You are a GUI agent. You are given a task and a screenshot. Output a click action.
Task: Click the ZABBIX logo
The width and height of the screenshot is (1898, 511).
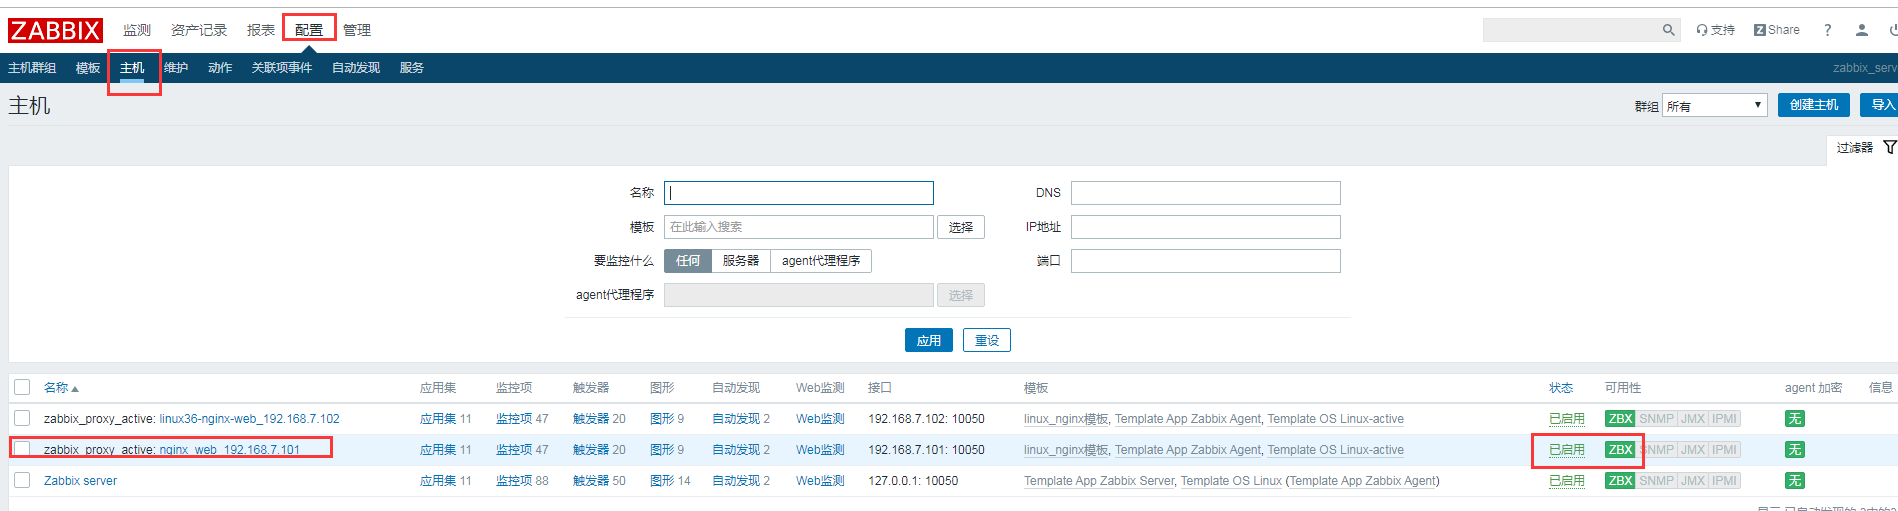tap(55, 30)
